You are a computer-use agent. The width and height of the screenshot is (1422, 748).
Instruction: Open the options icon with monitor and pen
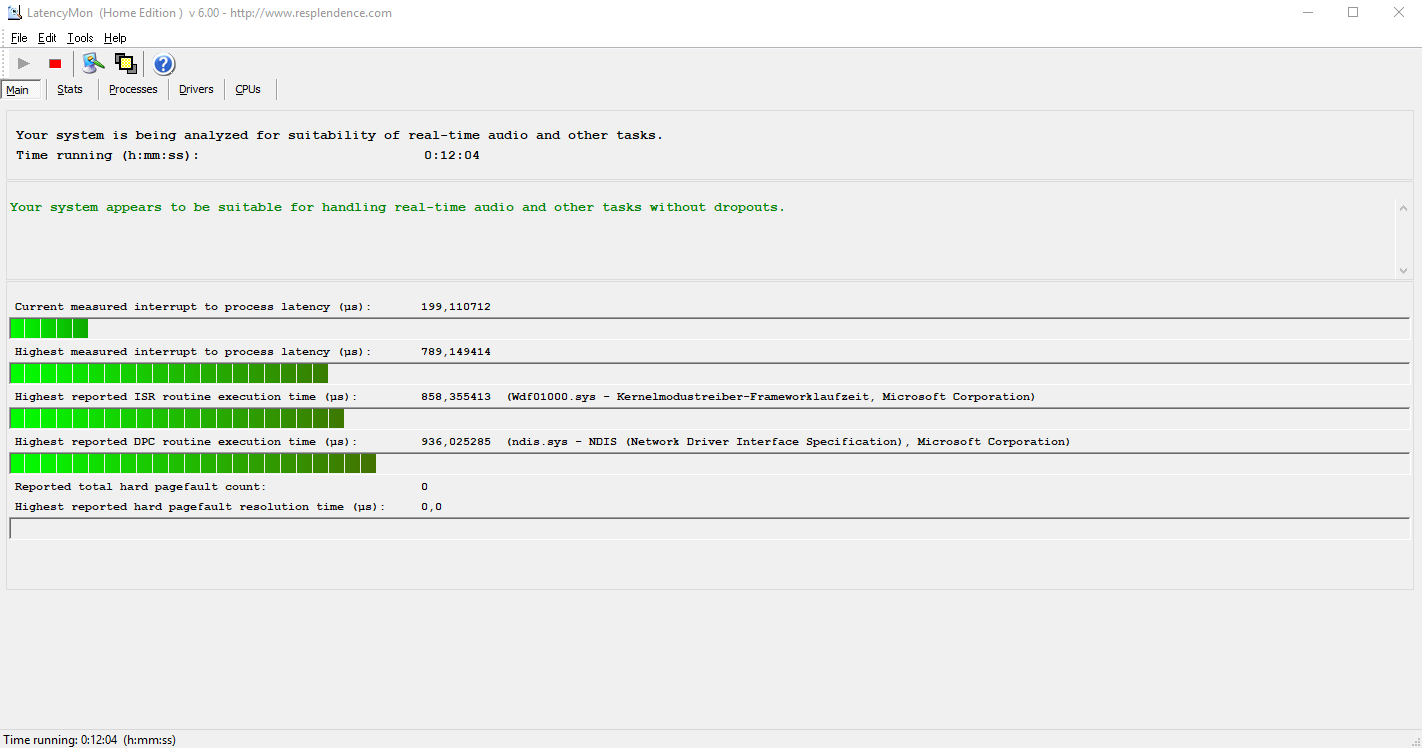[93, 64]
